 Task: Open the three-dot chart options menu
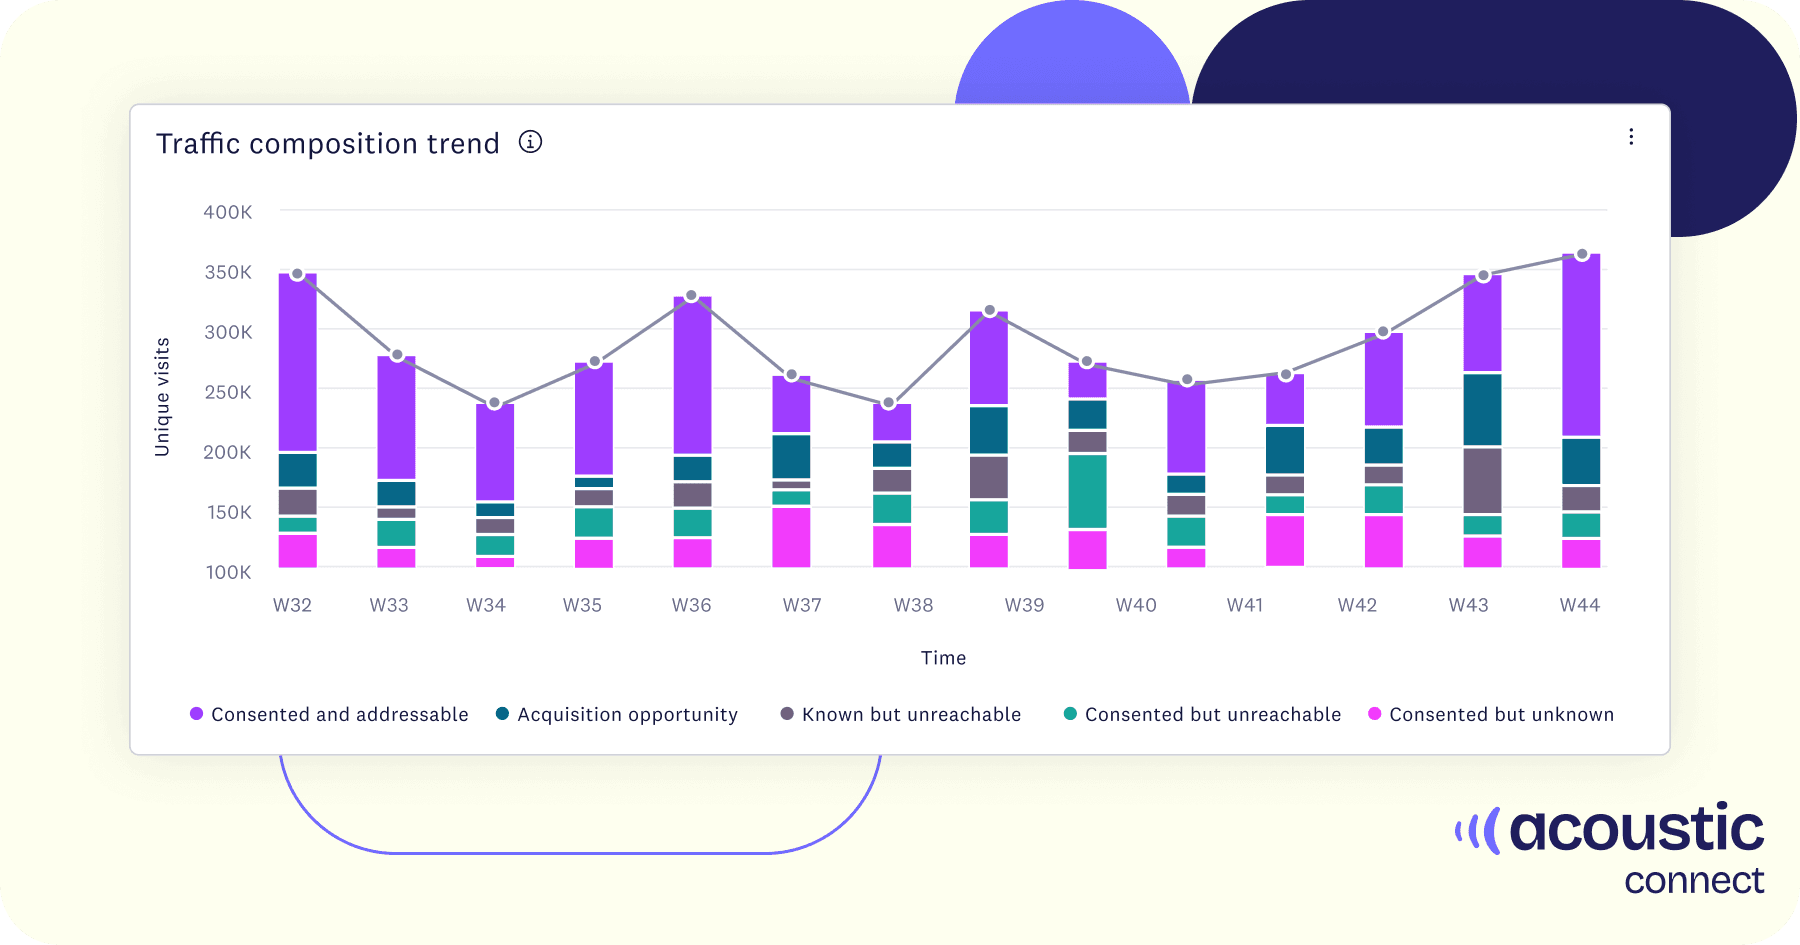[1630, 137]
